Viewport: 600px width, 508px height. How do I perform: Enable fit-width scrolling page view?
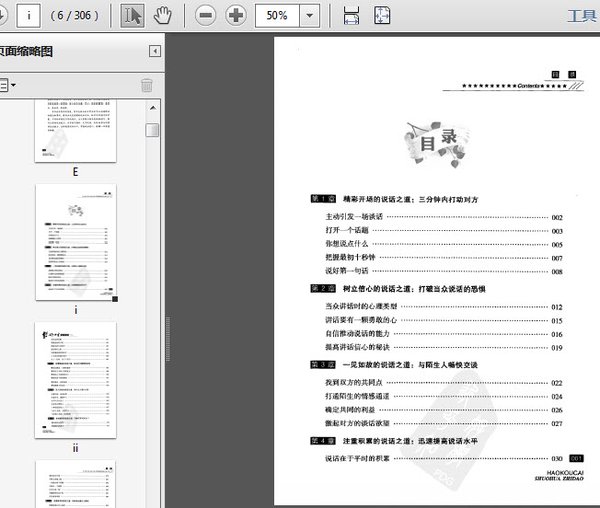point(351,16)
